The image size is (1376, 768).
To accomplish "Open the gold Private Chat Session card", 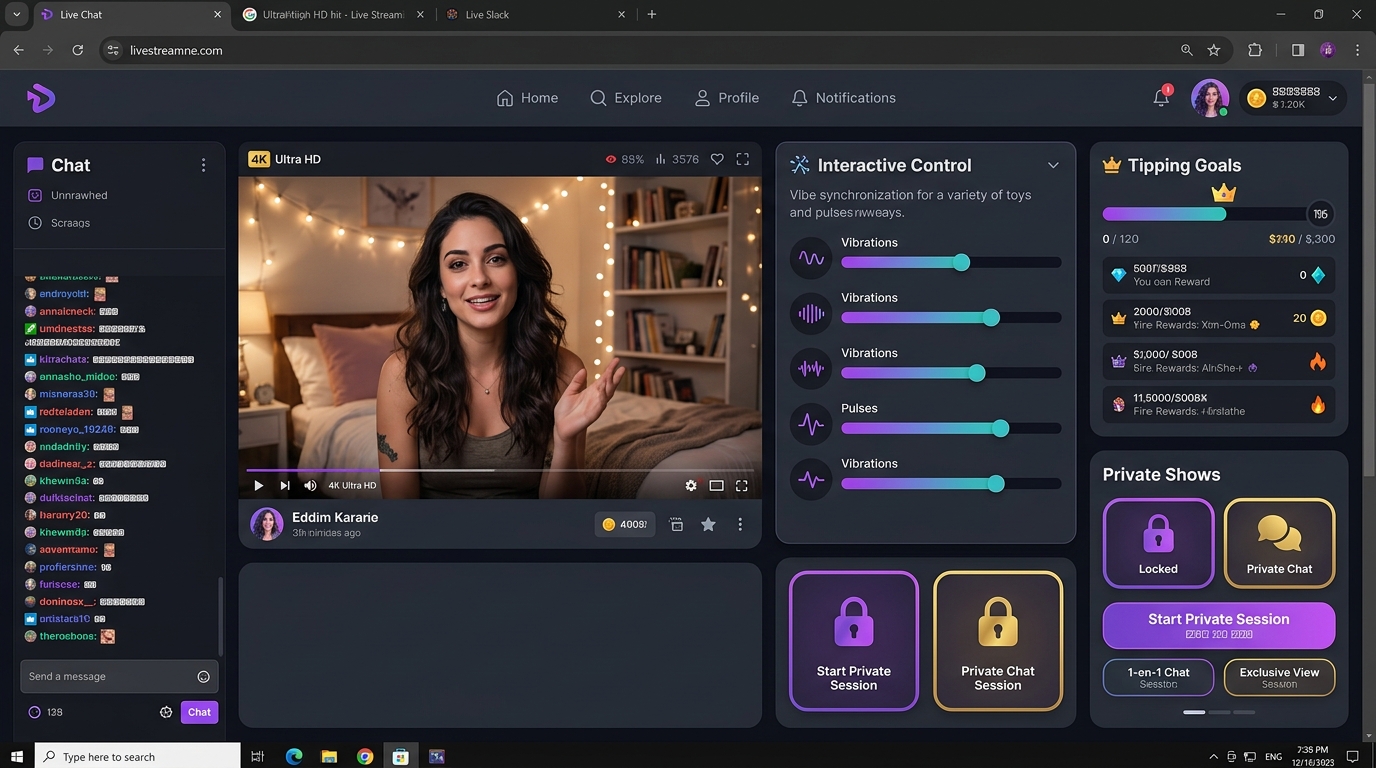I will tap(997, 641).
